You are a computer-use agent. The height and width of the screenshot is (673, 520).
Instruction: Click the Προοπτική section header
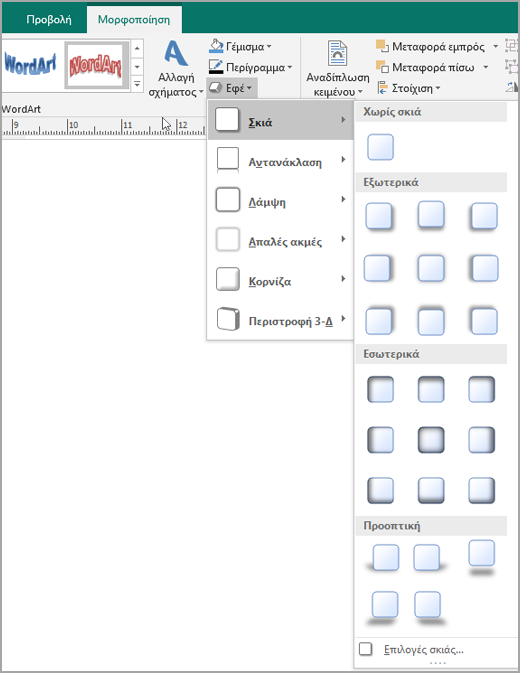(x=431, y=526)
